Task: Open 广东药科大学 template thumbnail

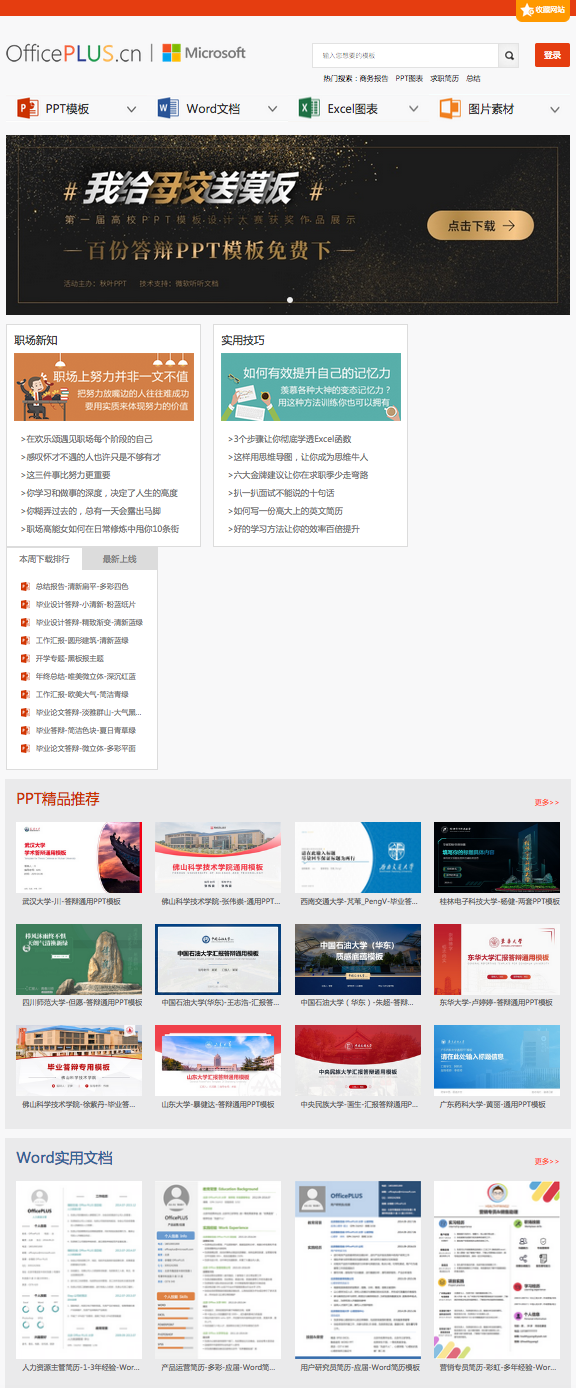Action: click(497, 1061)
